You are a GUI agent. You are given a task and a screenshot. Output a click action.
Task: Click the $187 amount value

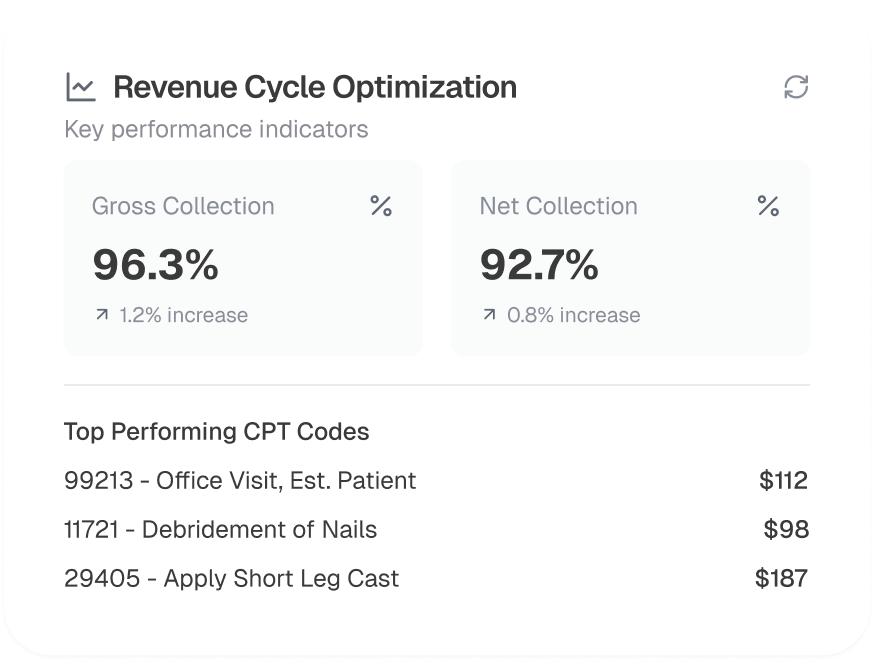[782, 578]
